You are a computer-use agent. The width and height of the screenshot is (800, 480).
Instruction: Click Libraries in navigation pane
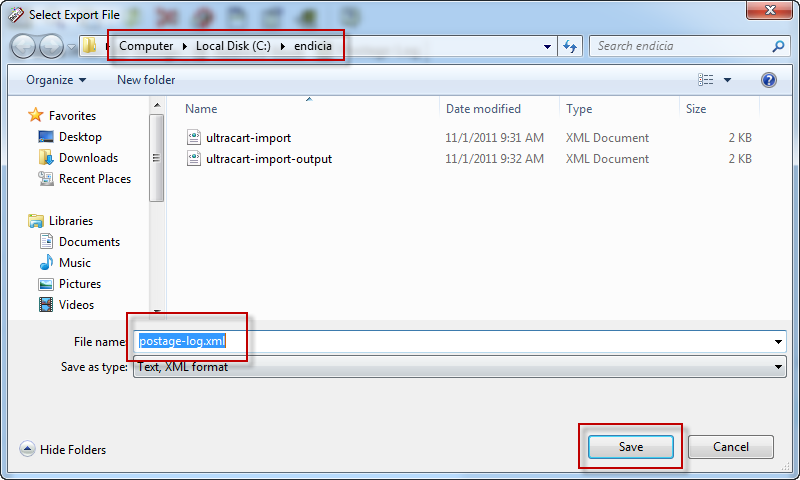point(71,221)
